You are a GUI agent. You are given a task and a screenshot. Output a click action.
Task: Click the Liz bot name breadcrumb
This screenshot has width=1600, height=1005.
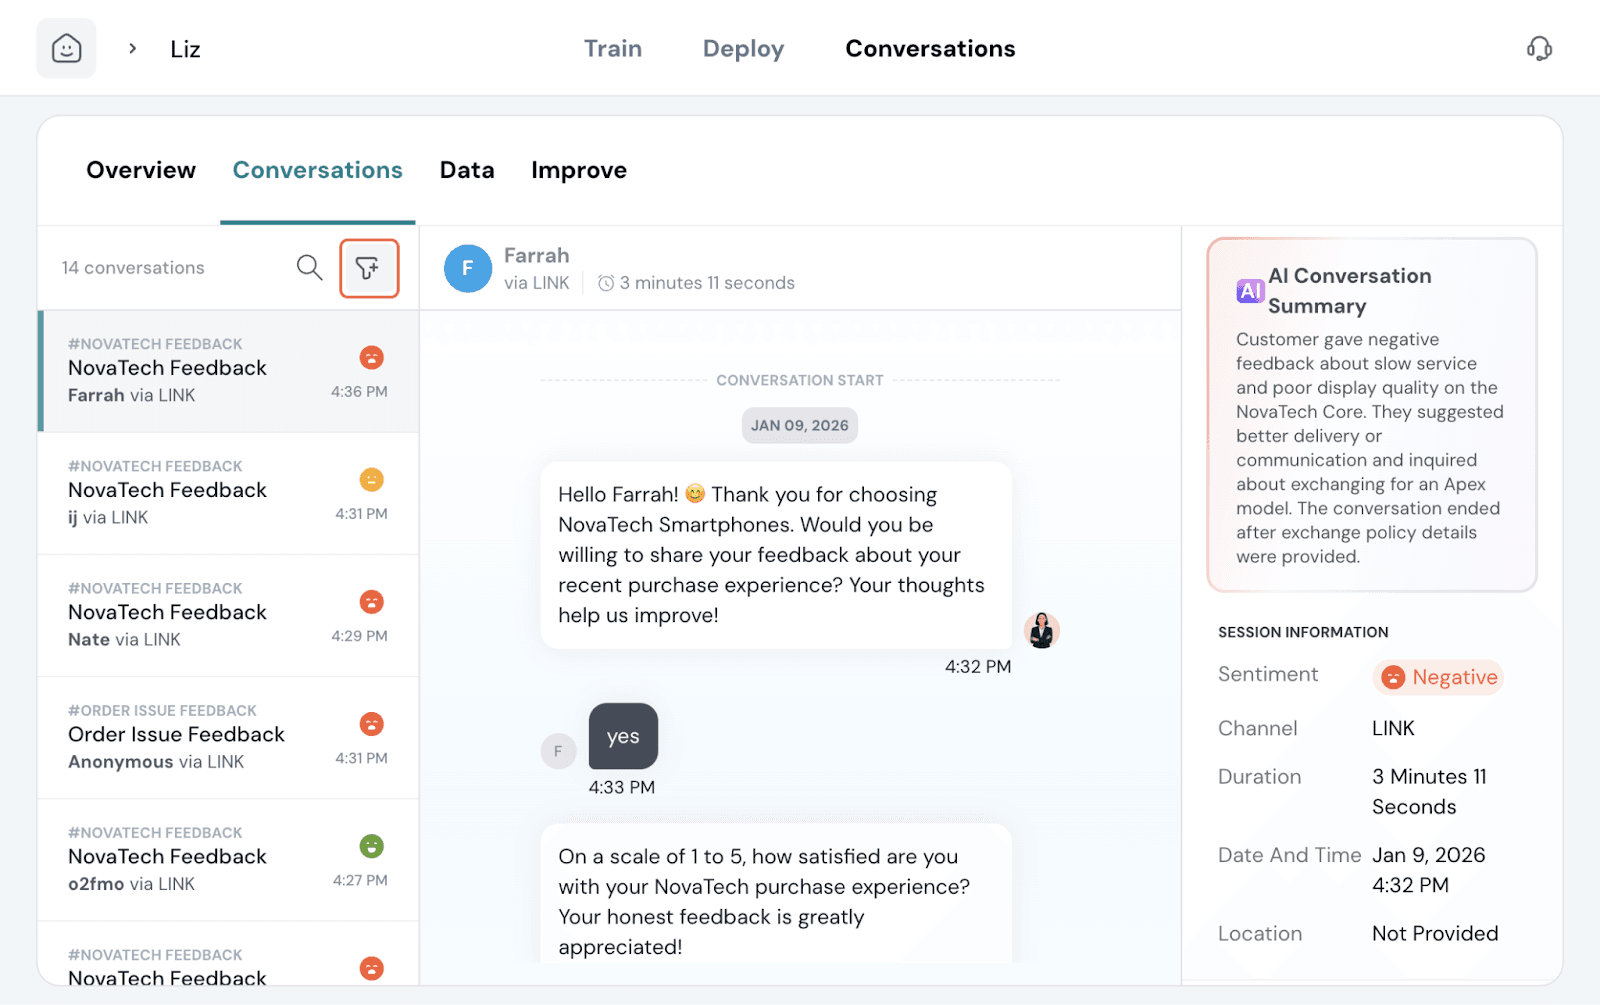click(185, 49)
